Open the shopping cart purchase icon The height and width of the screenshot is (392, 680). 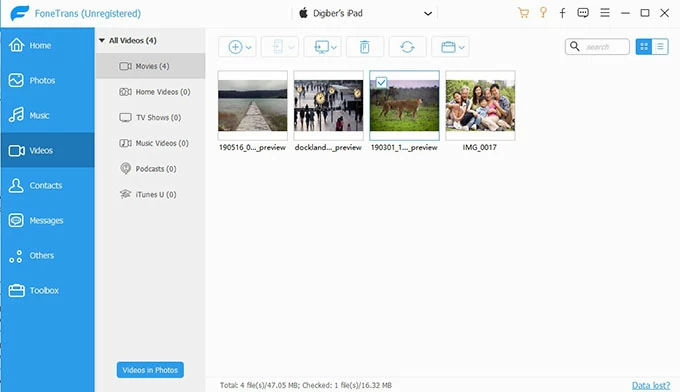[x=523, y=13]
